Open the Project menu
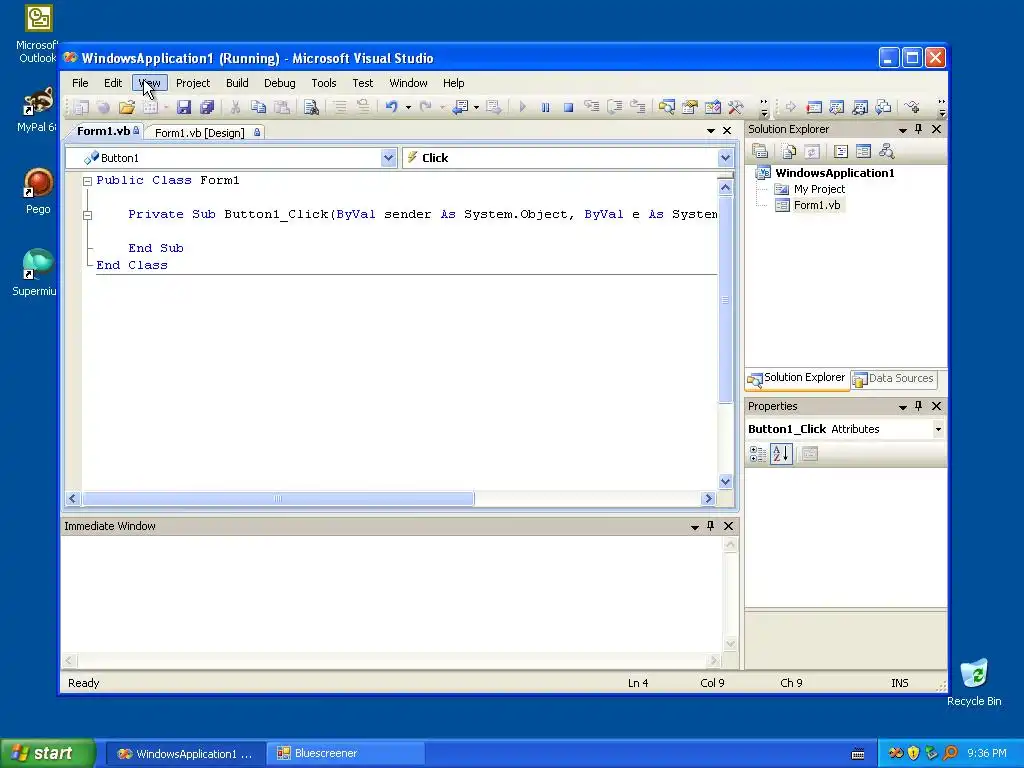Image resolution: width=1024 pixels, height=768 pixels. click(193, 83)
